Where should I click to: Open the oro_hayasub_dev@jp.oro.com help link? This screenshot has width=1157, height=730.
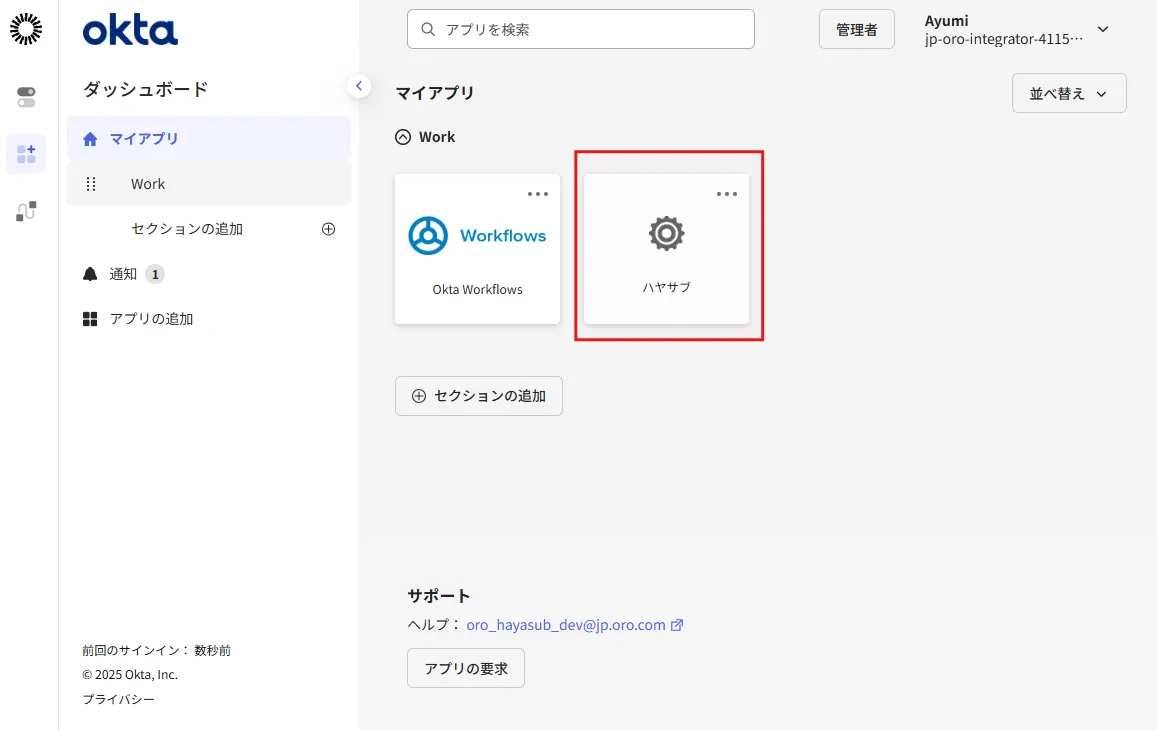(x=566, y=624)
